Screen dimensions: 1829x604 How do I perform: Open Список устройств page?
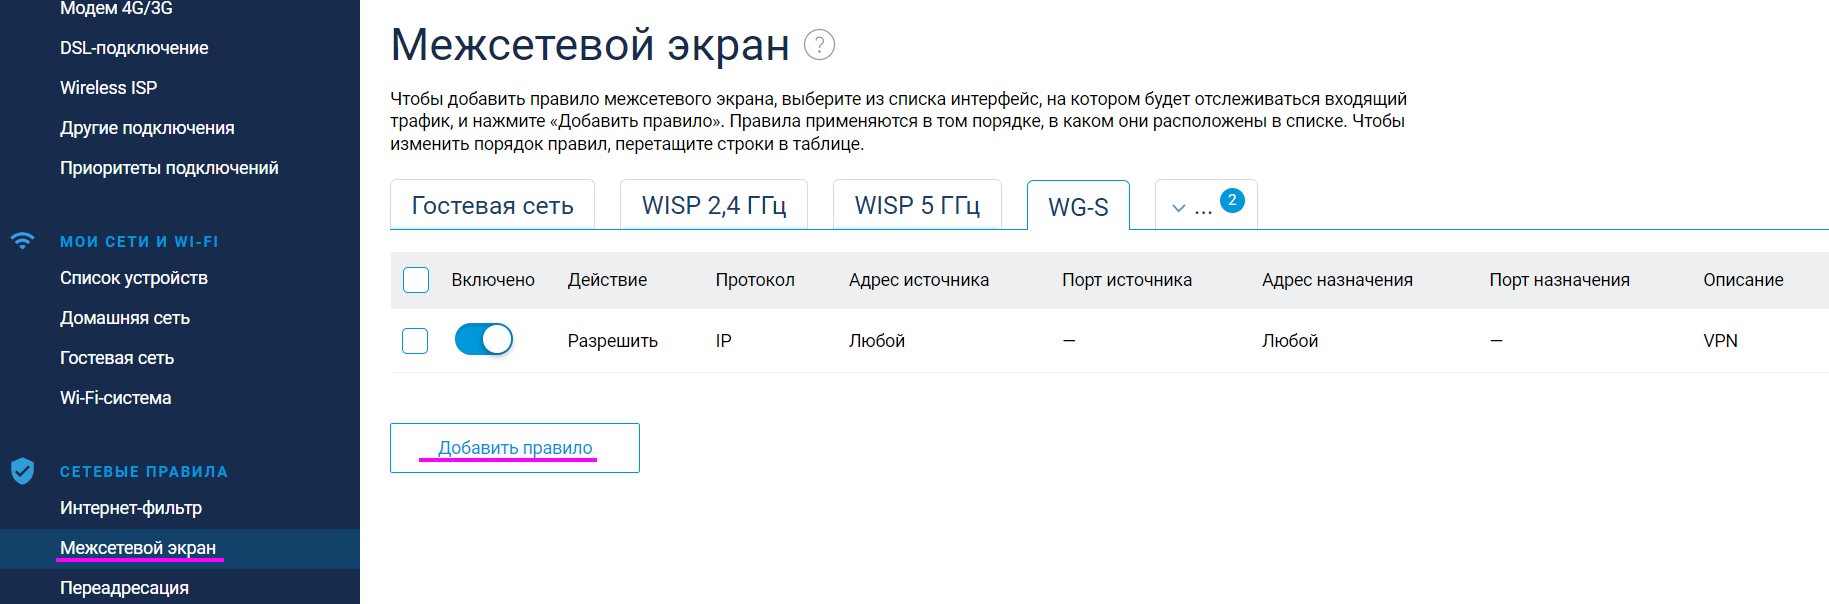point(134,278)
